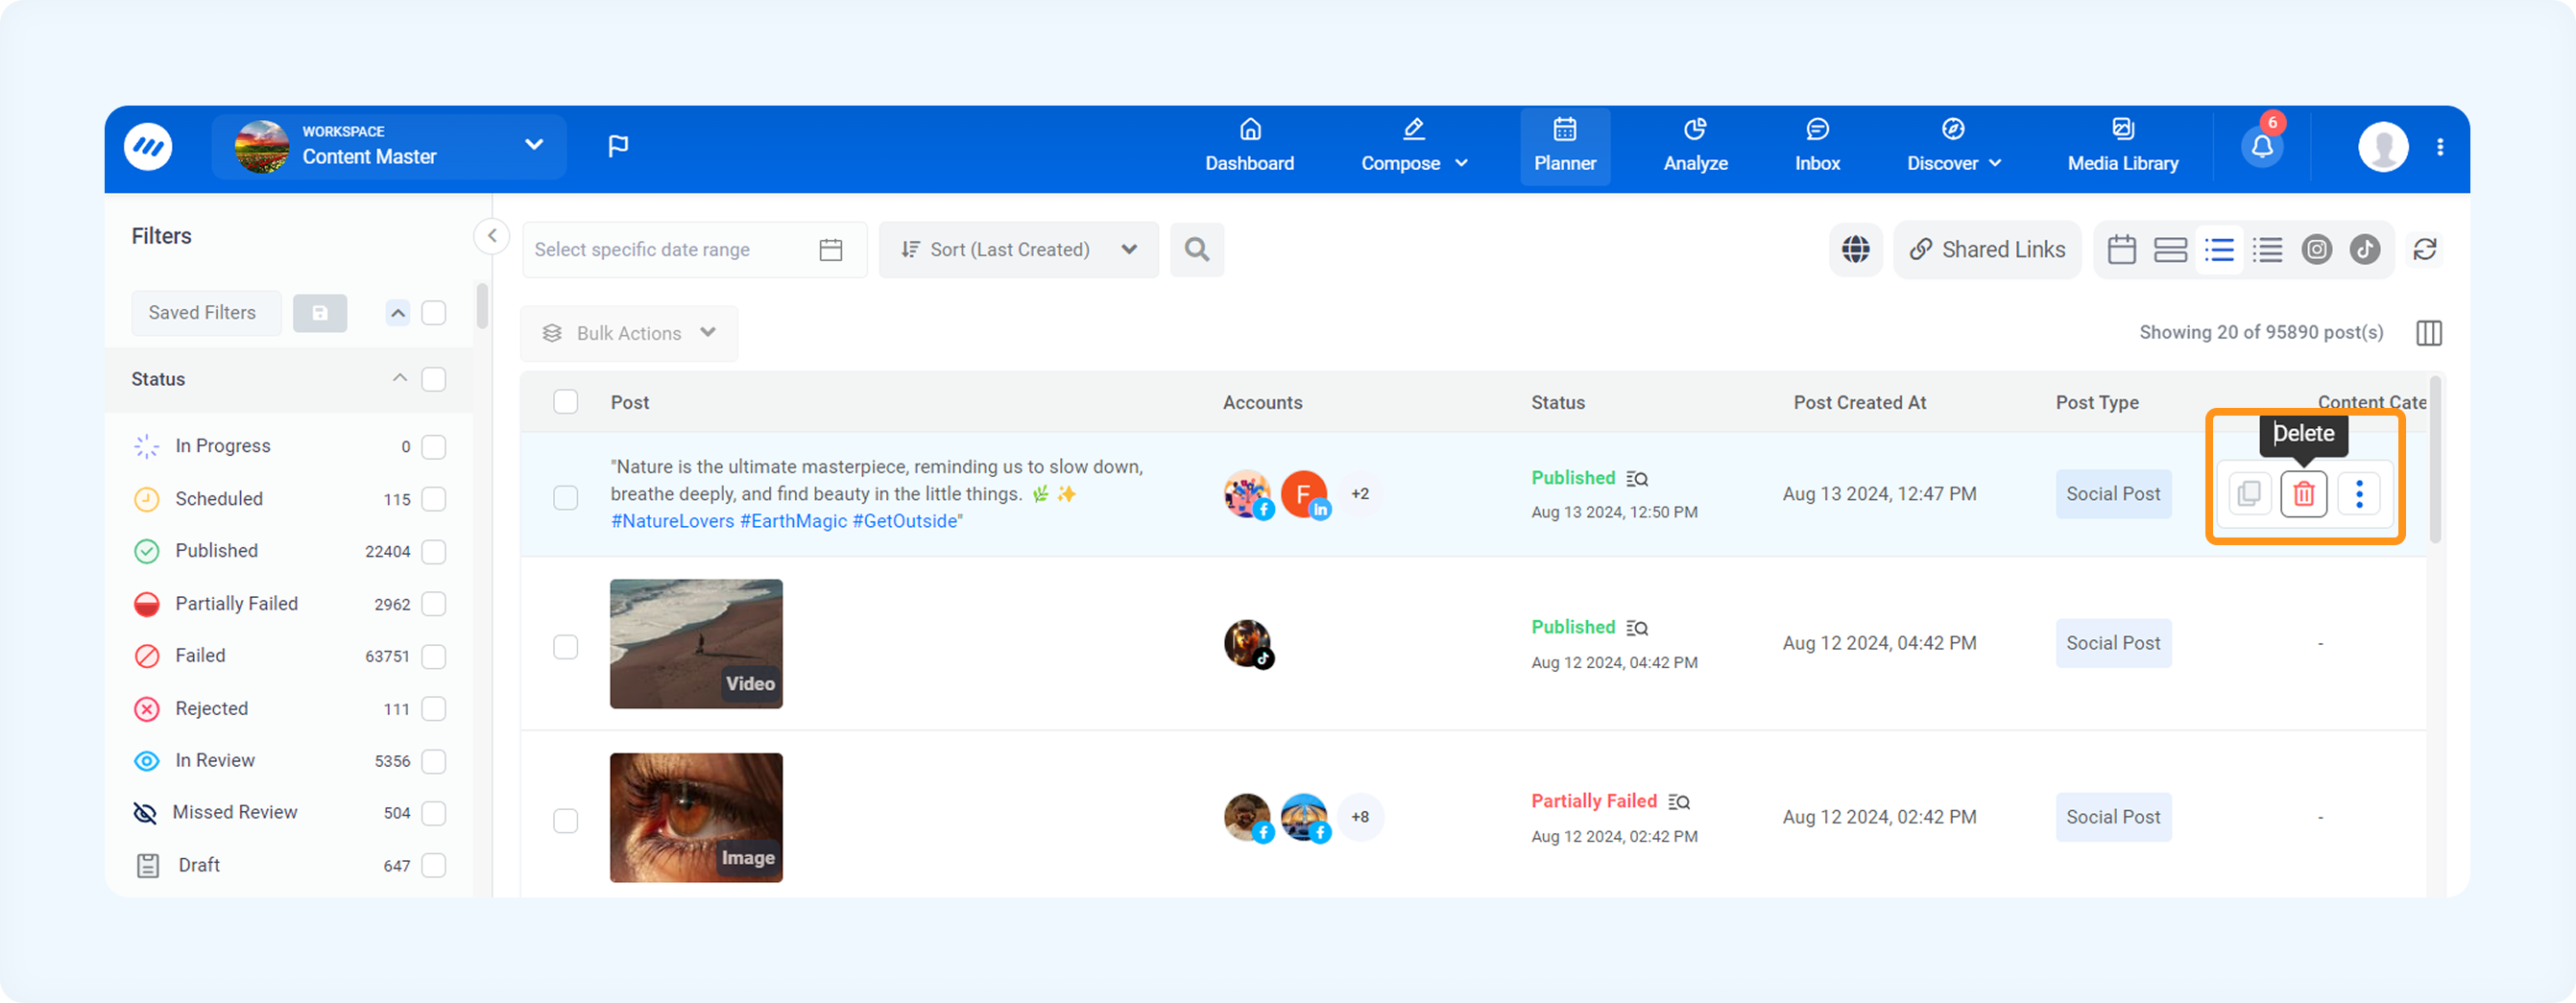
Task: Select the Image post row checkbox
Action: point(566,821)
